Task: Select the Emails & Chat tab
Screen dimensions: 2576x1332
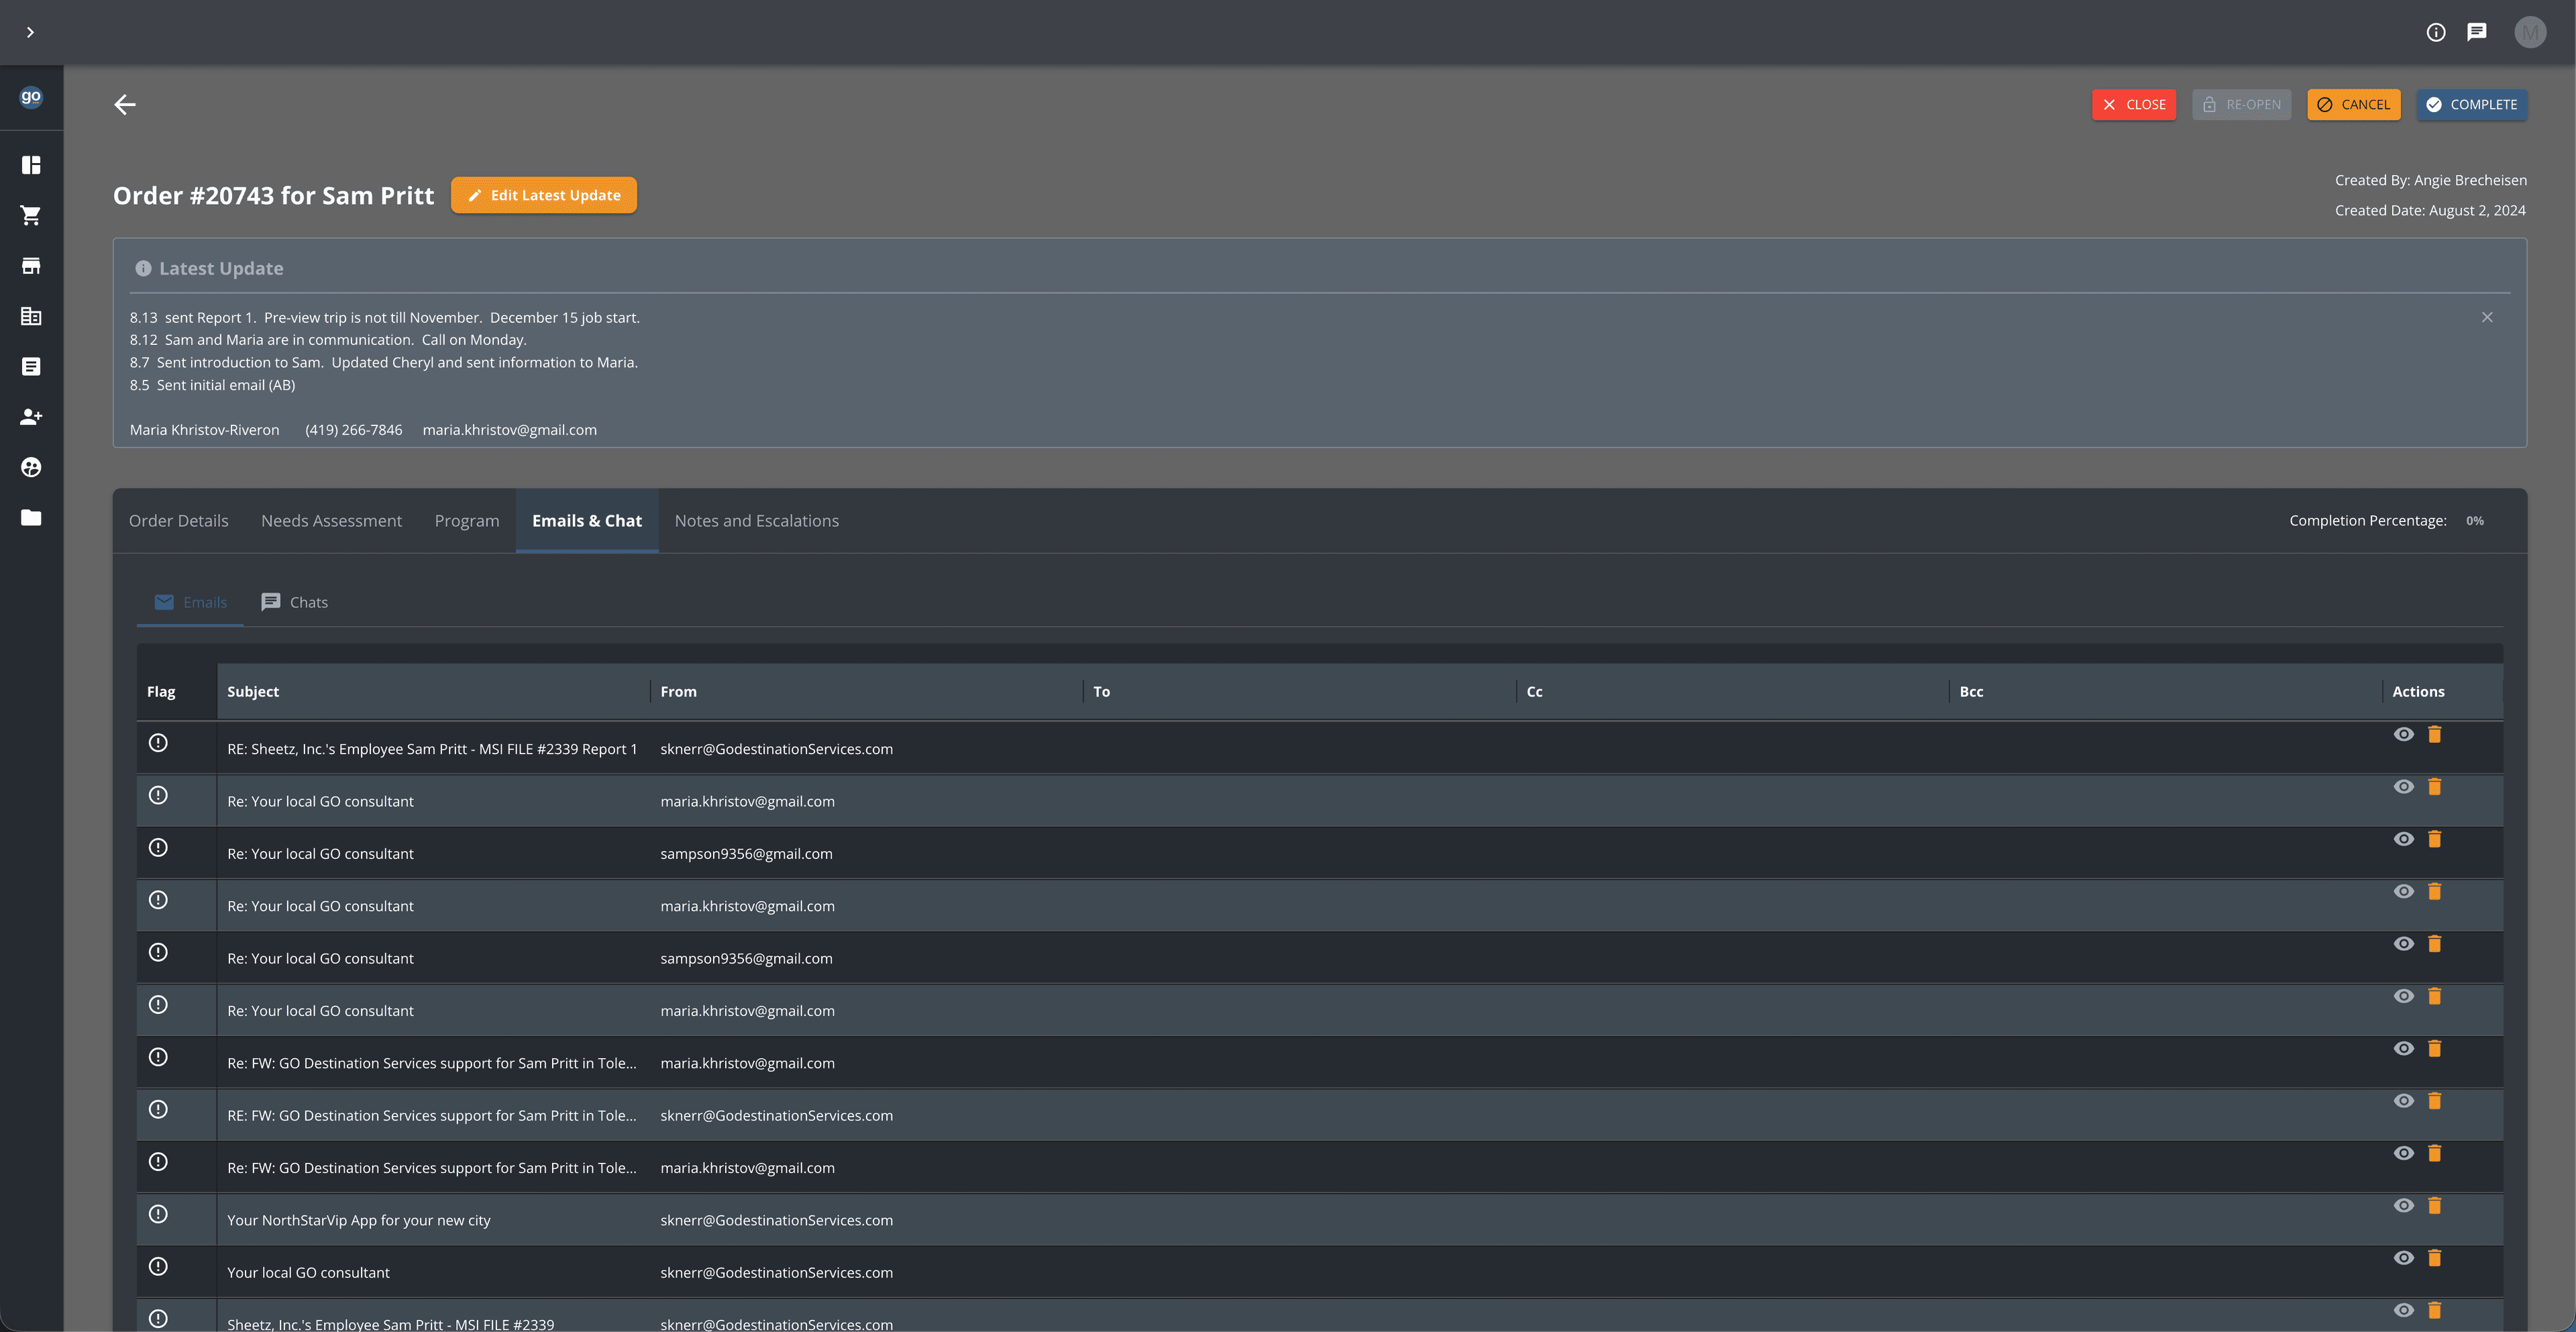Action: click(x=586, y=521)
